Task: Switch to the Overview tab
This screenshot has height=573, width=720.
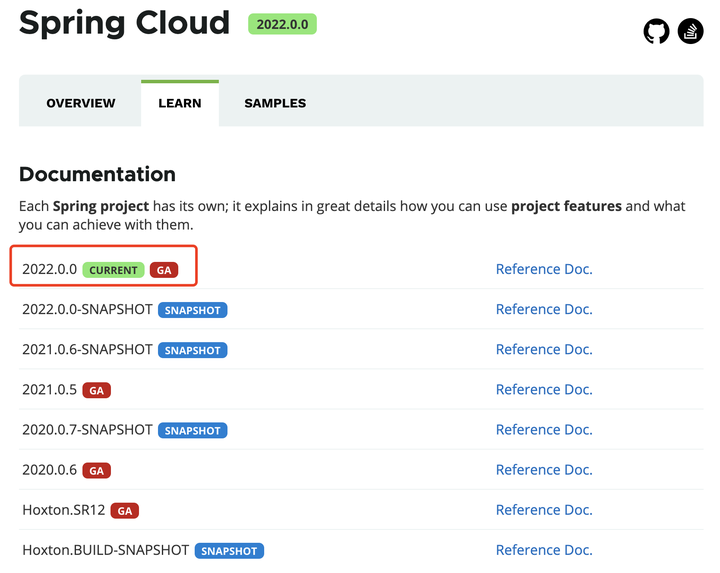Action: (x=81, y=103)
